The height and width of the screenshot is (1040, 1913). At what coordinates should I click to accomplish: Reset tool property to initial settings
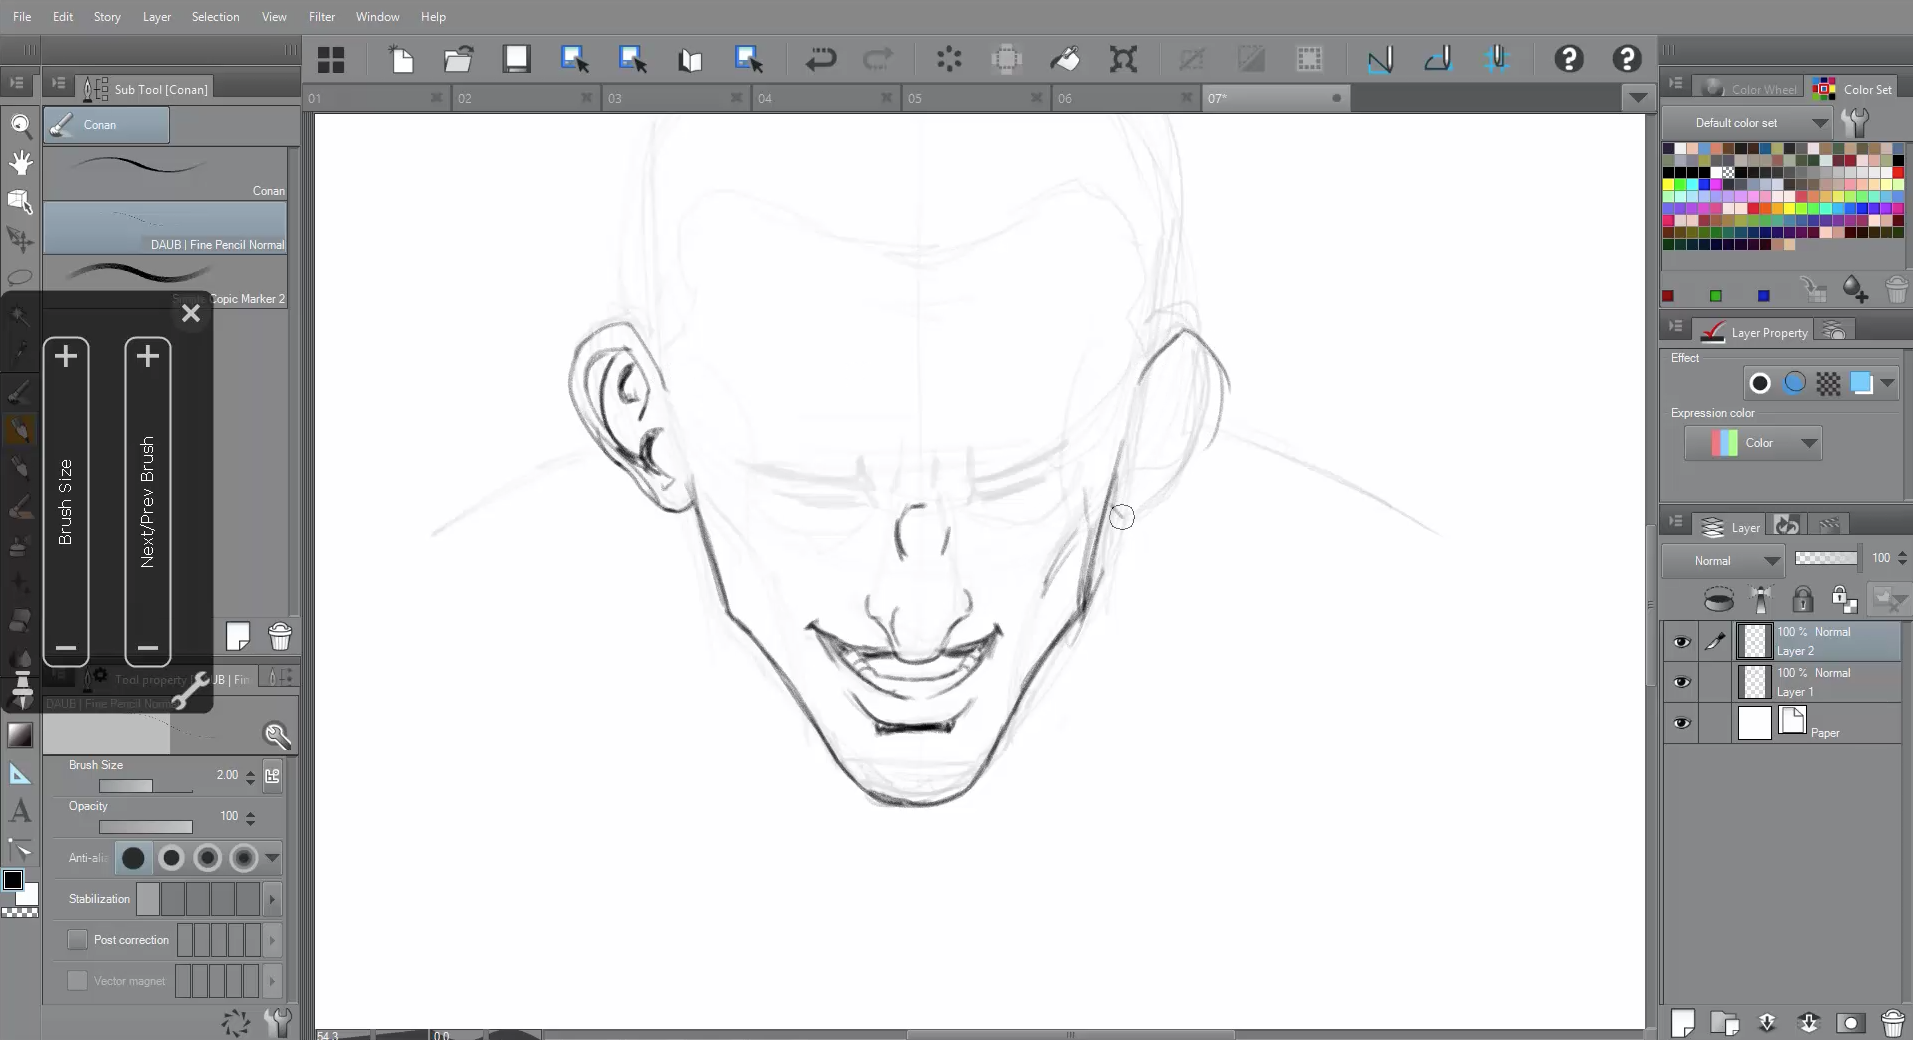(236, 1022)
